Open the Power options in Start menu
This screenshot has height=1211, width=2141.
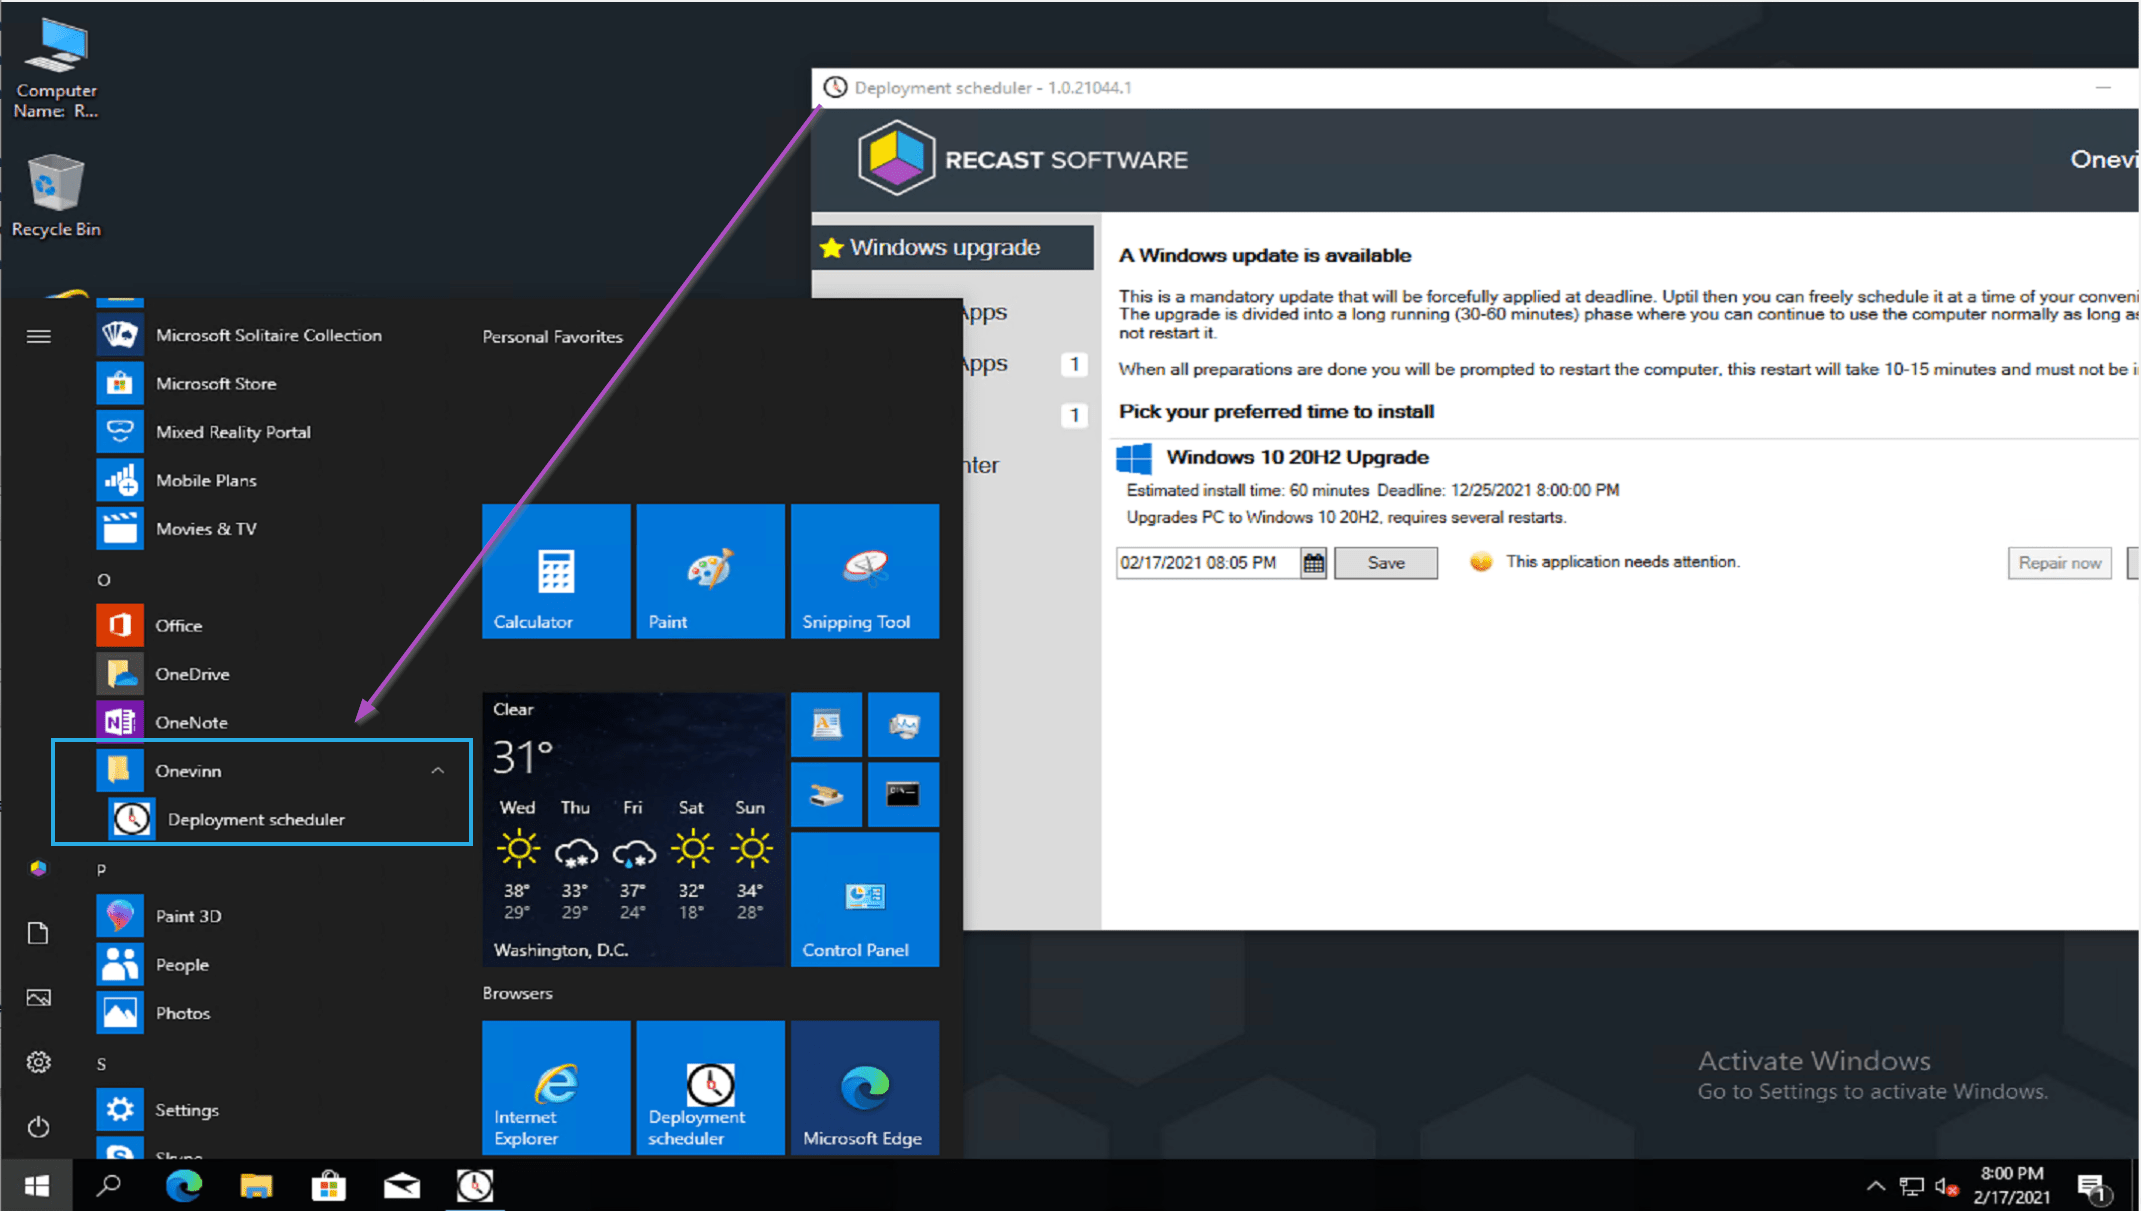(x=39, y=1127)
